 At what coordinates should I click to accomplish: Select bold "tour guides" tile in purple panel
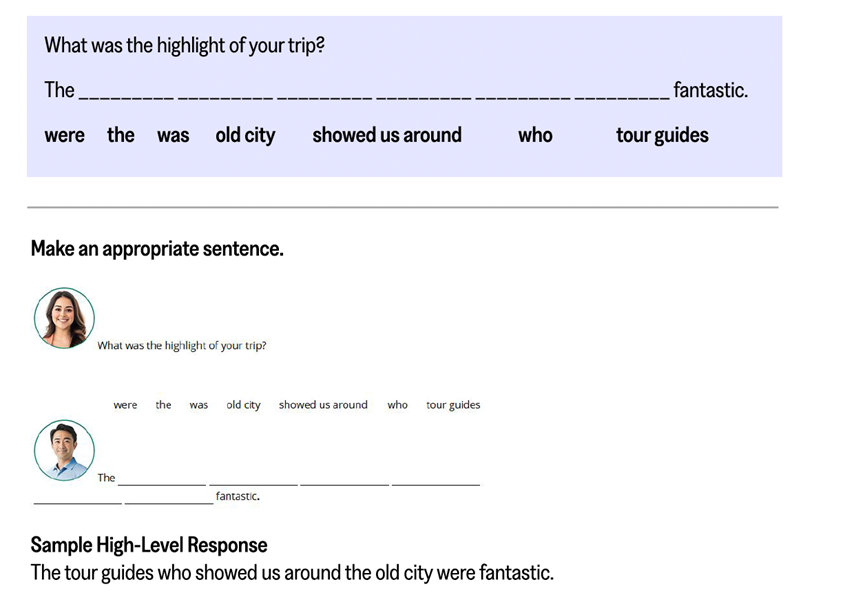point(662,135)
